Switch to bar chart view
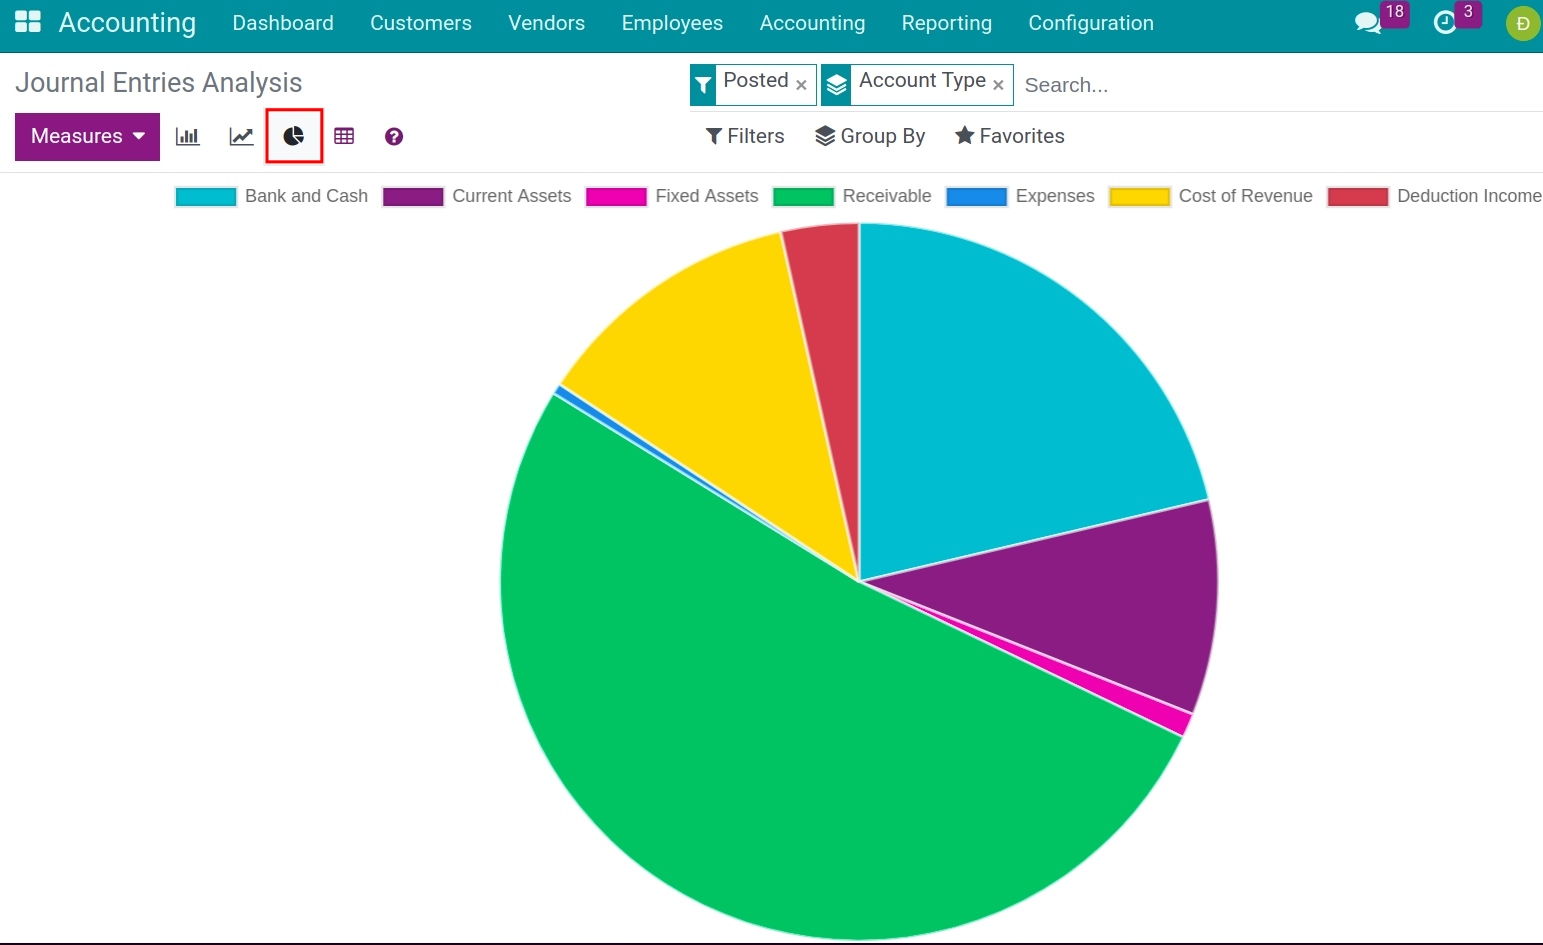The width and height of the screenshot is (1543, 945). 188,136
